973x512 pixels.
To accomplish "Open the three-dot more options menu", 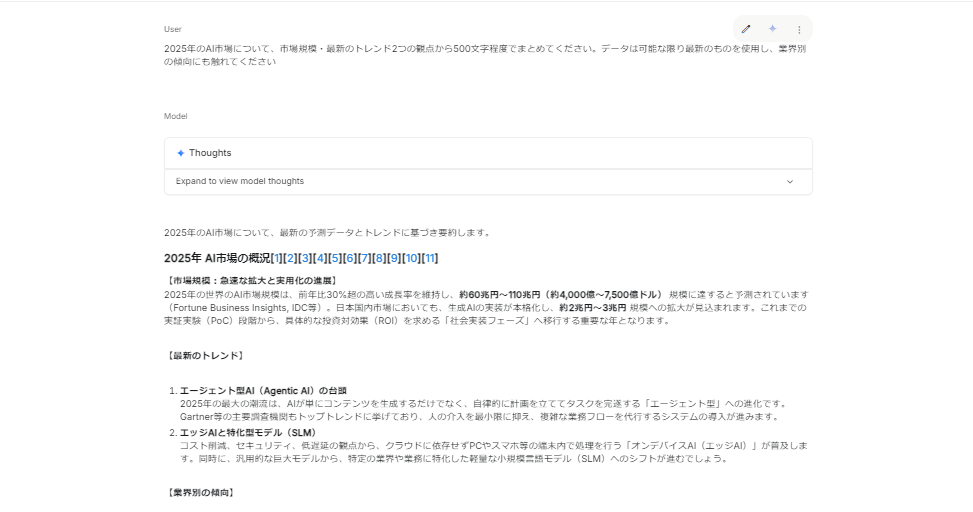I will pos(799,30).
